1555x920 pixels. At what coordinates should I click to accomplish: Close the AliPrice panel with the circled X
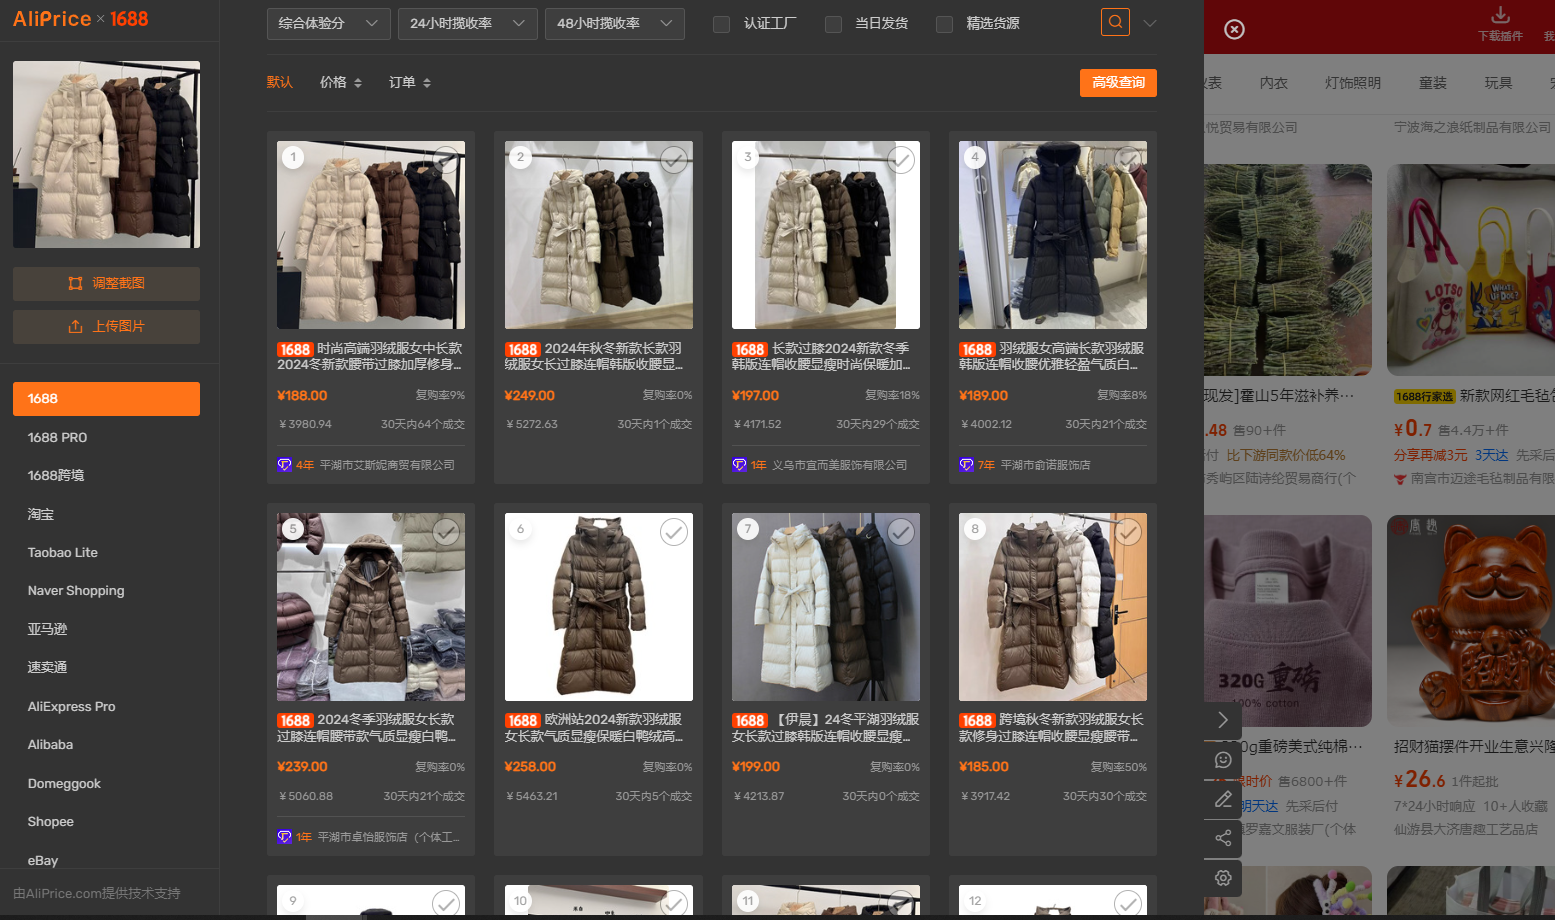[x=1235, y=29]
